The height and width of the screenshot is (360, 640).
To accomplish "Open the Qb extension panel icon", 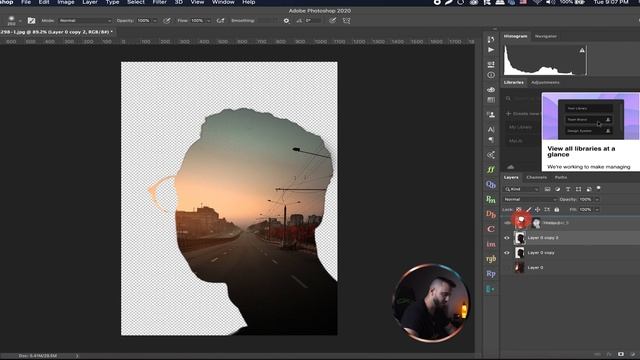I will [491, 184].
